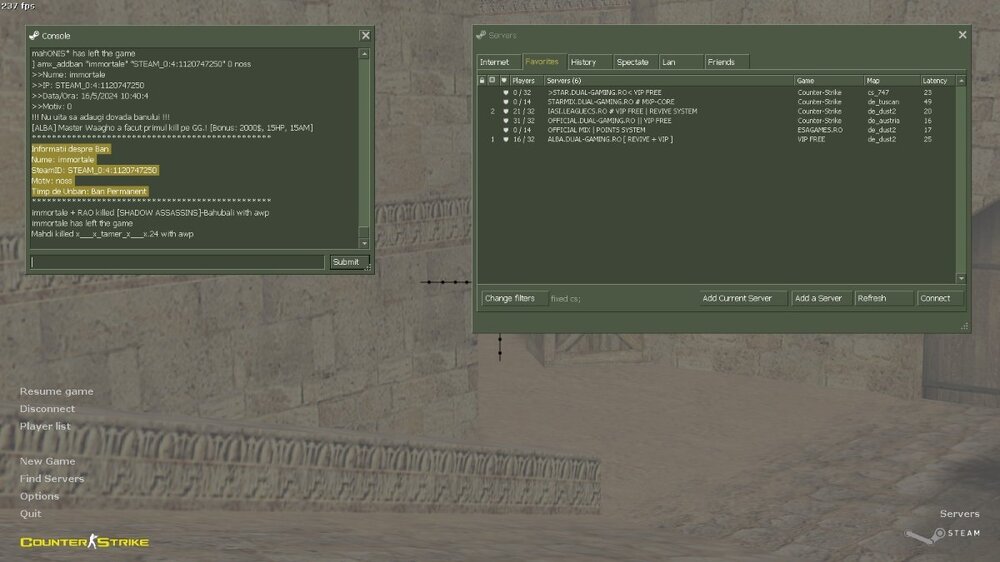Open the Change filters panel
Image resolution: width=1000 pixels, height=562 pixels.
[x=511, y=298]
